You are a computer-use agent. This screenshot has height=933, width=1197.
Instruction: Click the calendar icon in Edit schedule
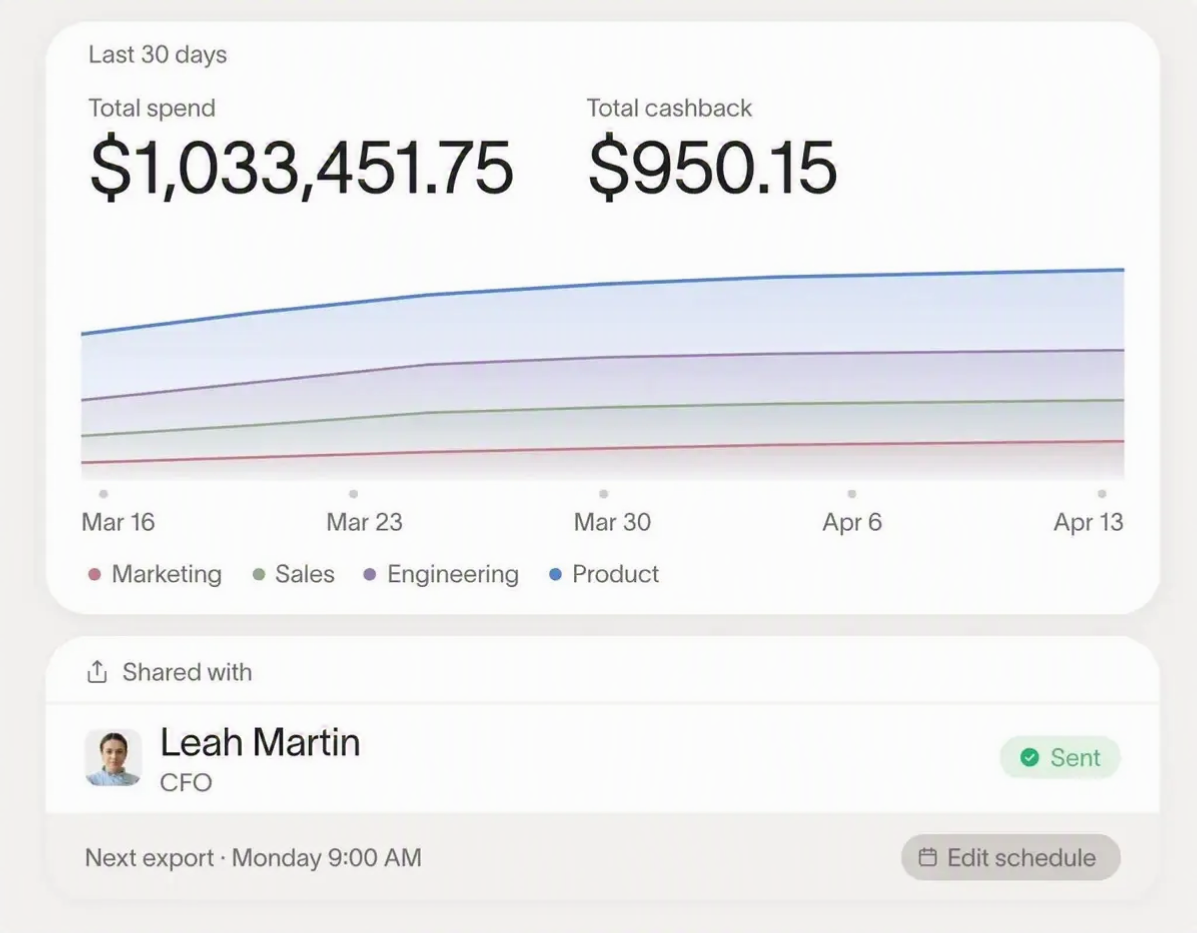pyautogui.click(x=928, y=857)
